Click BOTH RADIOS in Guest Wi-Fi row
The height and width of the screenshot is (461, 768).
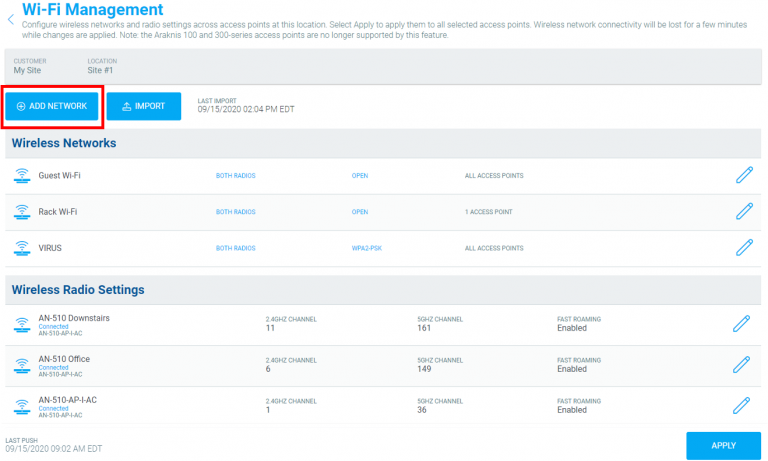click(236, 175)
